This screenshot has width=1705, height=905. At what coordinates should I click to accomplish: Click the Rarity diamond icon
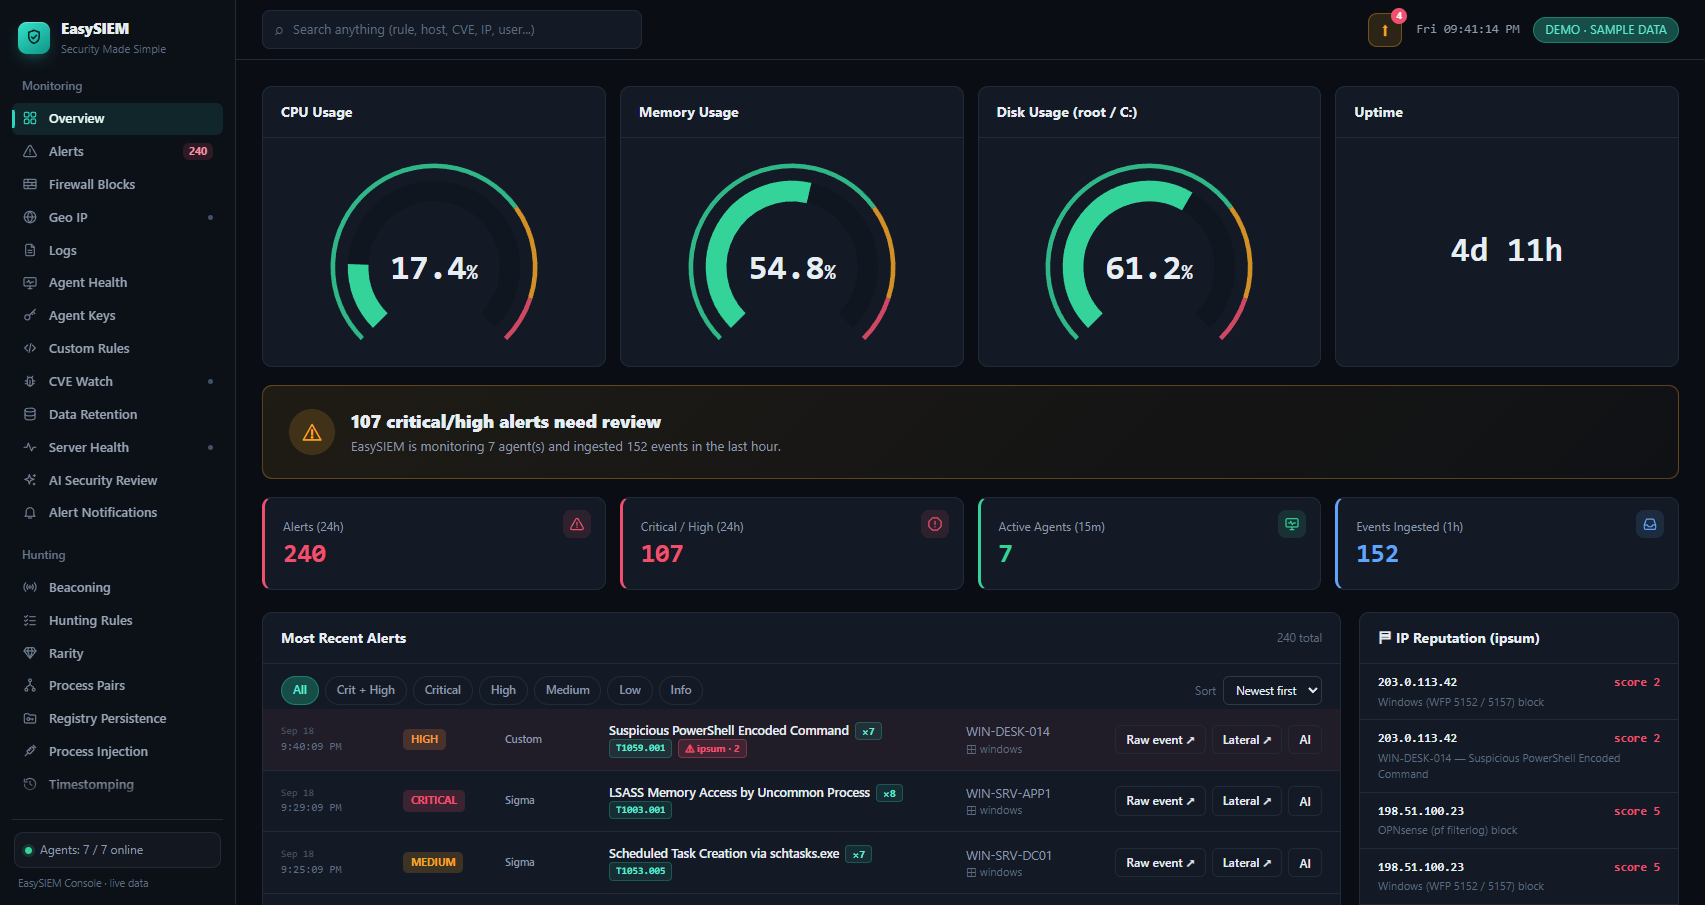pos(30,653)
